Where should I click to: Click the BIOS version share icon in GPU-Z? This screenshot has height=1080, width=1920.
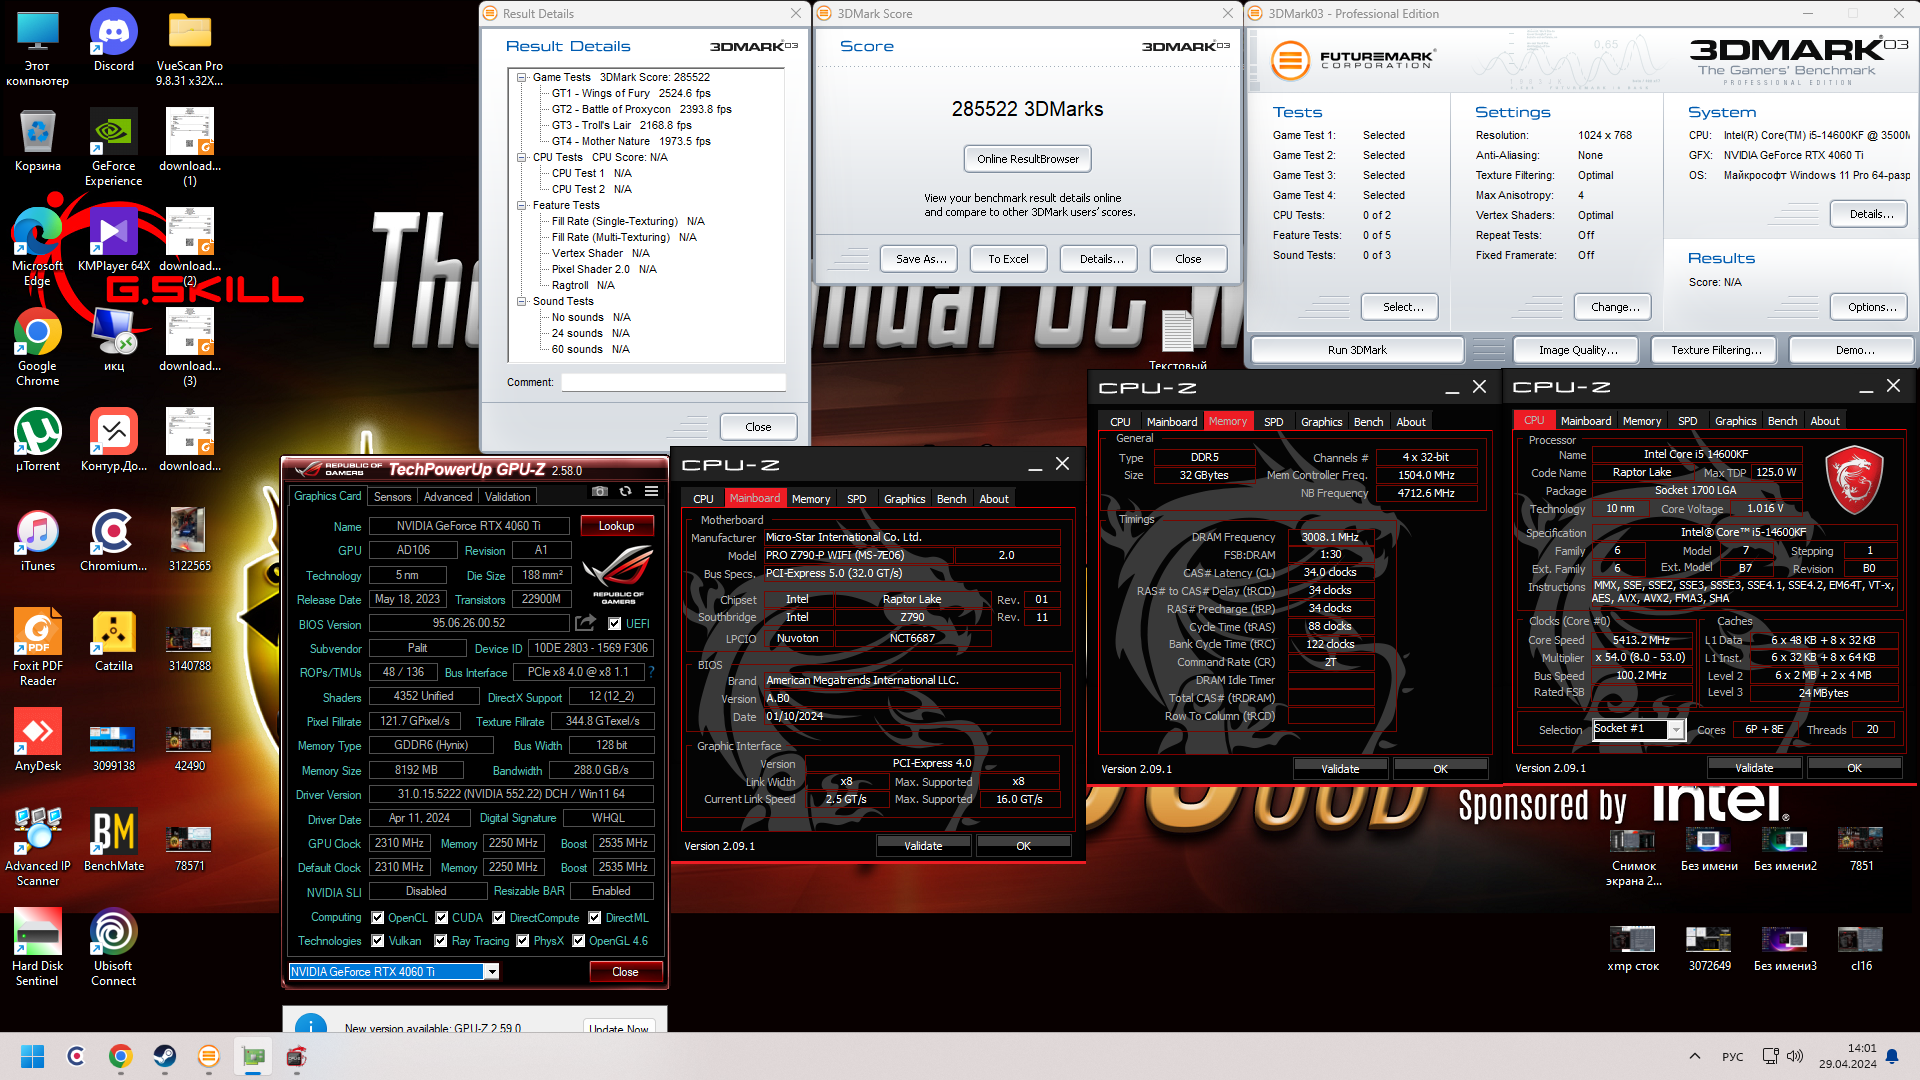click(586, 623)
